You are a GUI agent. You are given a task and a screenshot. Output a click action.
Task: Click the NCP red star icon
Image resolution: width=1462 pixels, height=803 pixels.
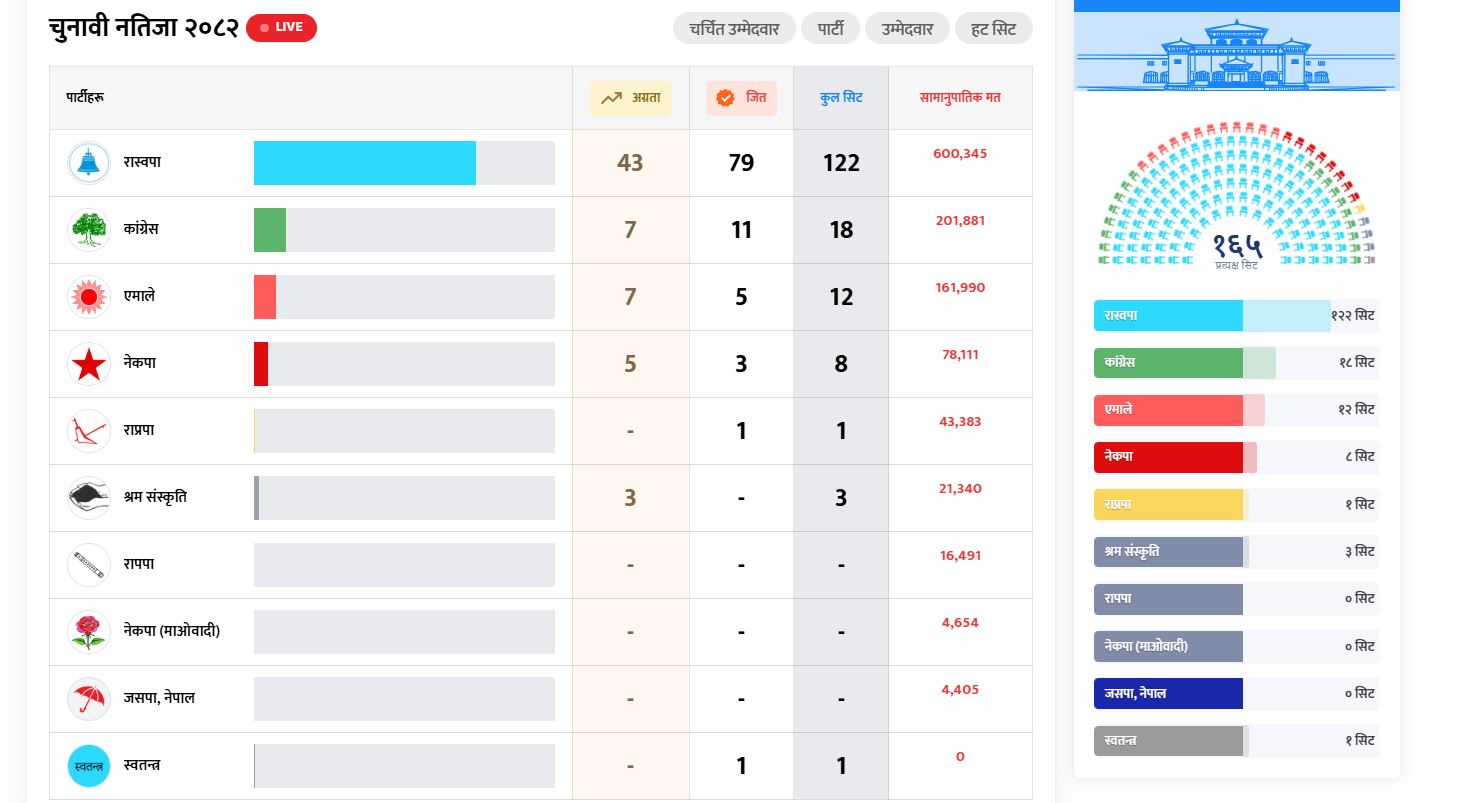click(88, 364)
